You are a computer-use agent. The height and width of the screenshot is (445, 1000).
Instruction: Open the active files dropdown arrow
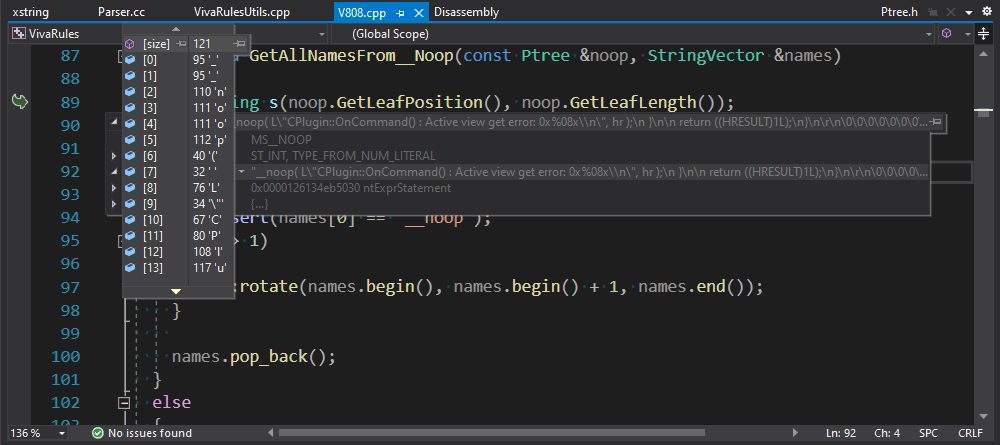click(969, 13)
